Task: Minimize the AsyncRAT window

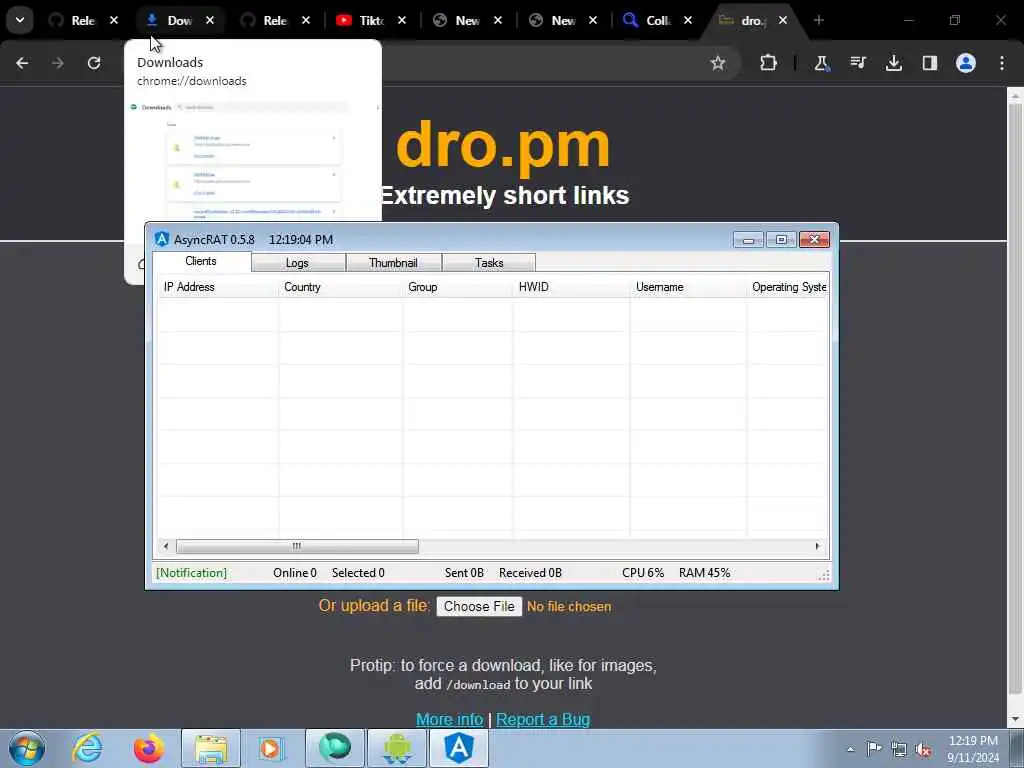Action: (x=748, y=240)
